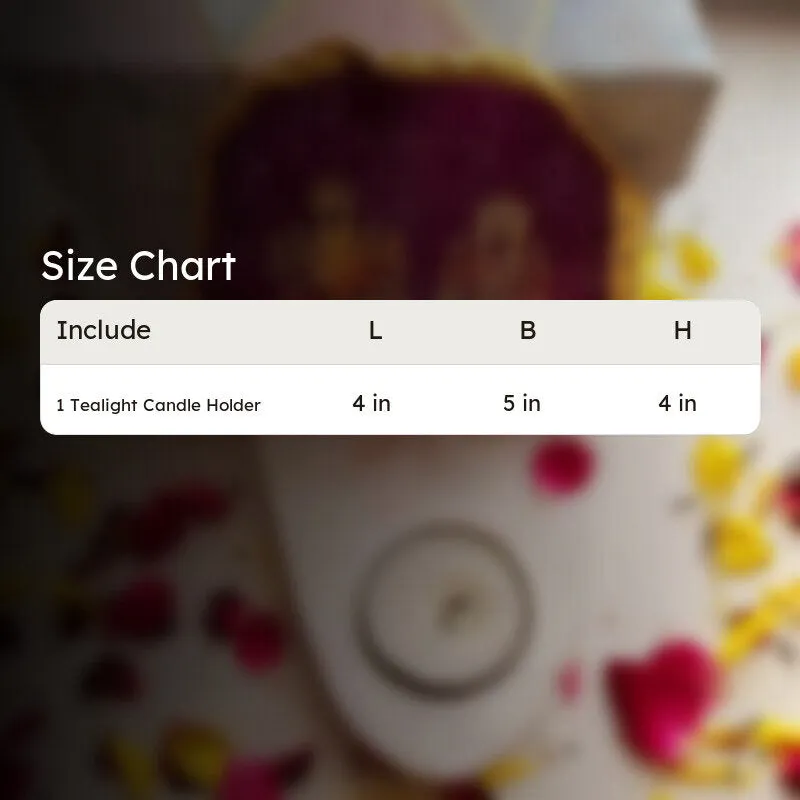The width and height of the screenshot is (800, 800).
Task: Click the blurred tealight candle in background
Action: pos(444,610)
